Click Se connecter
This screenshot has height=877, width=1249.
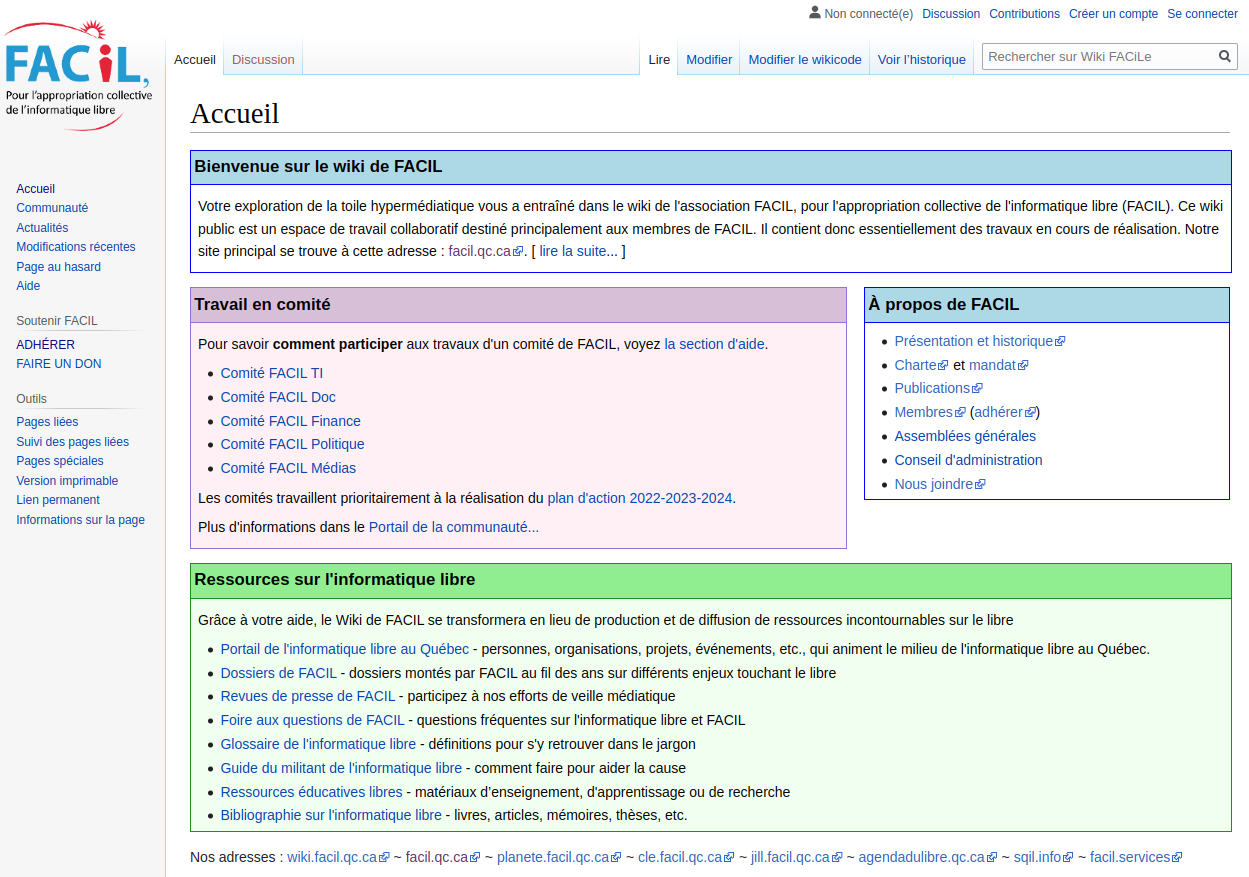pyautogui.click(x=1202, y=14)
